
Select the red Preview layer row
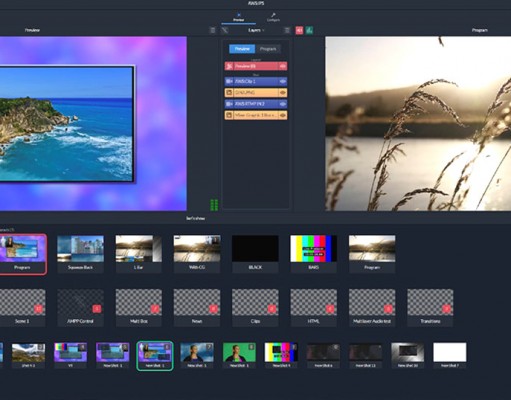pos(256,66)
